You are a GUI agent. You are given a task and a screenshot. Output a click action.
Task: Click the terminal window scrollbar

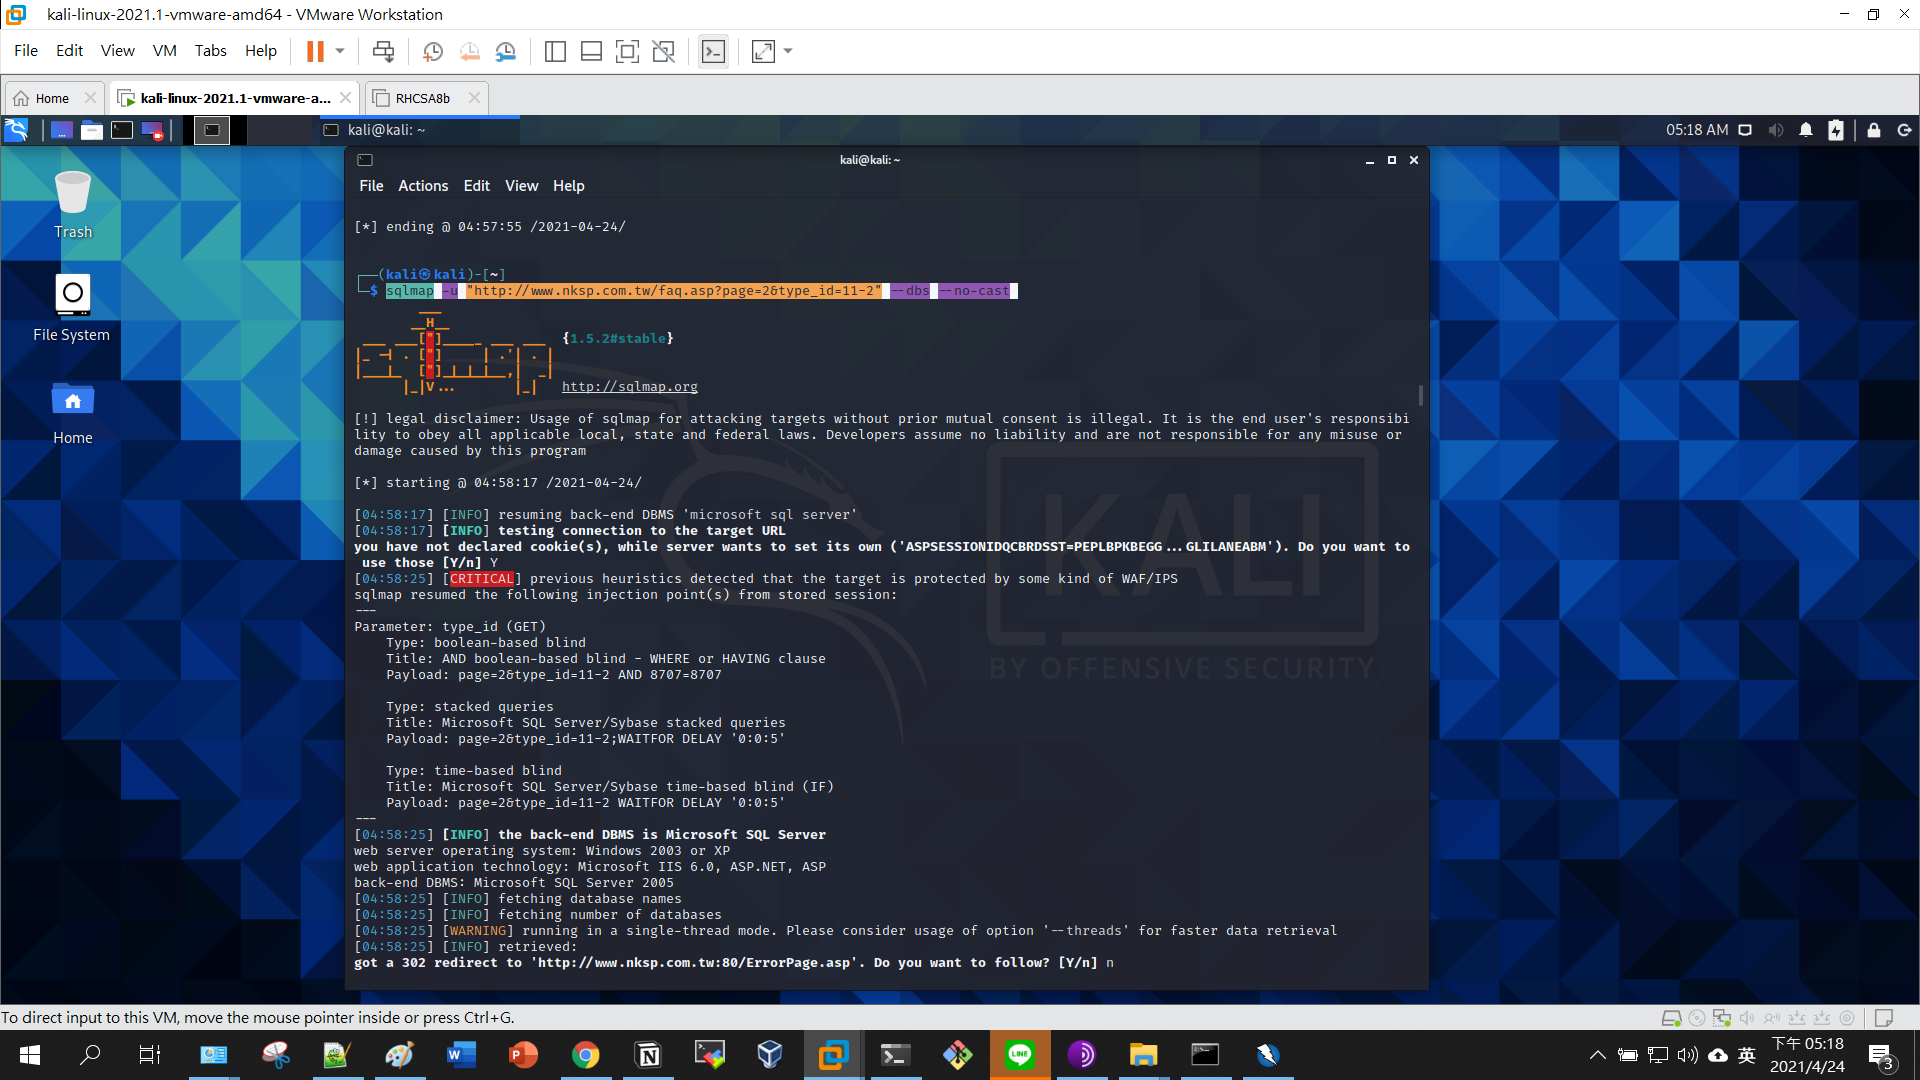[x=1421, y=395]
